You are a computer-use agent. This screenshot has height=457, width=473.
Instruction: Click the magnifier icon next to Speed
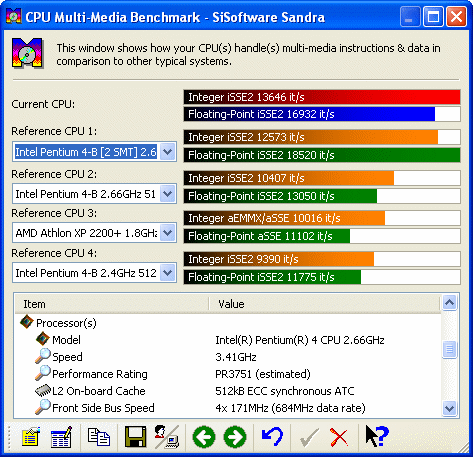(43, 356)
